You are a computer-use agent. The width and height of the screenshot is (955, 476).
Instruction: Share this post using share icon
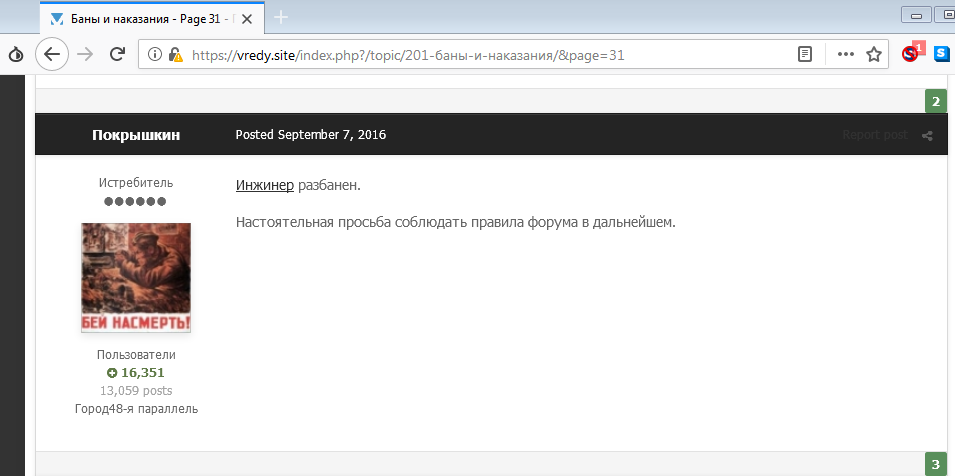pyautogui.click(x=927, y=136)
